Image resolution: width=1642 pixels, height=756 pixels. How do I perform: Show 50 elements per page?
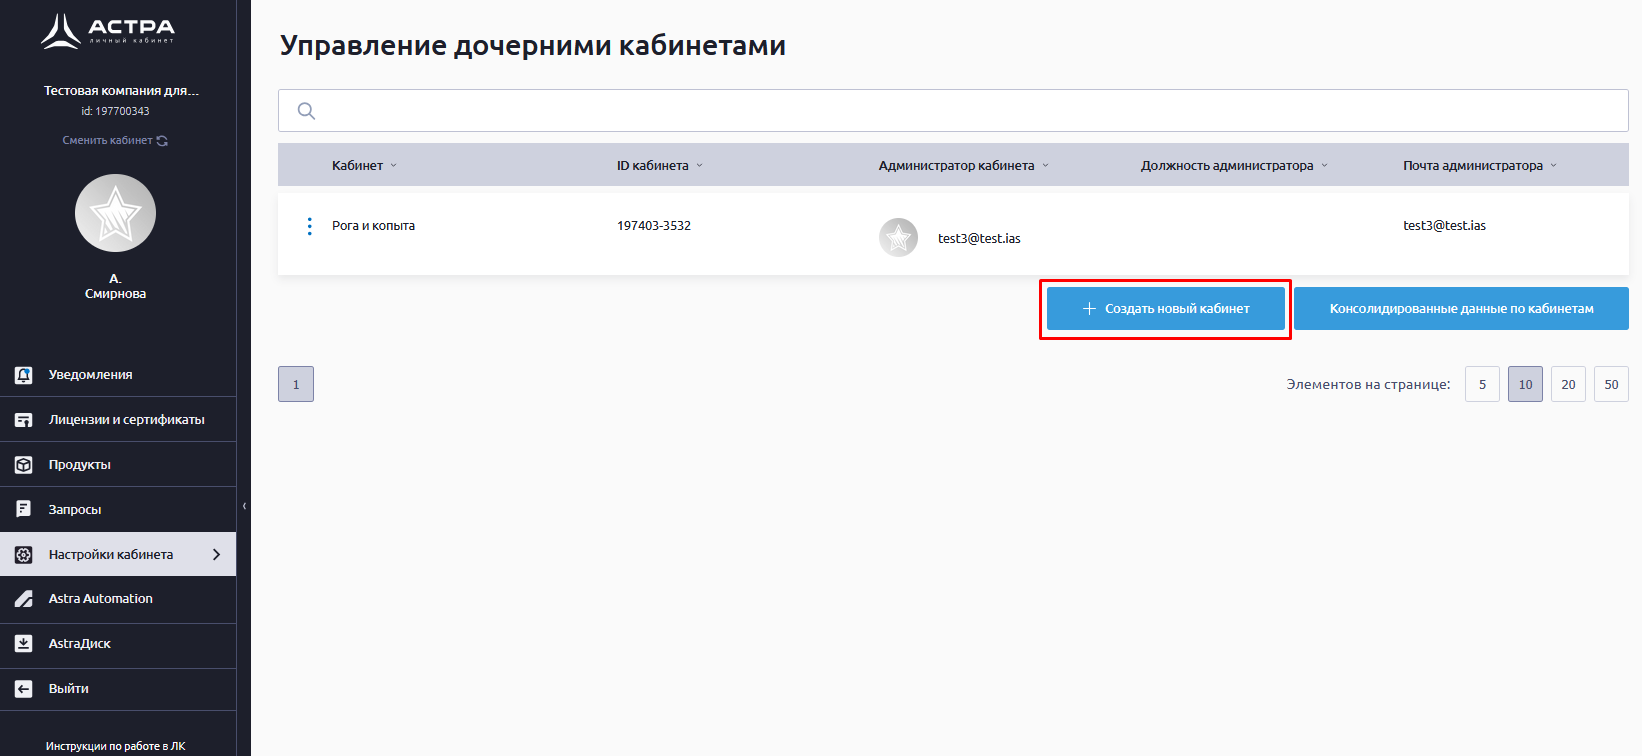(x=1611, y=384)
